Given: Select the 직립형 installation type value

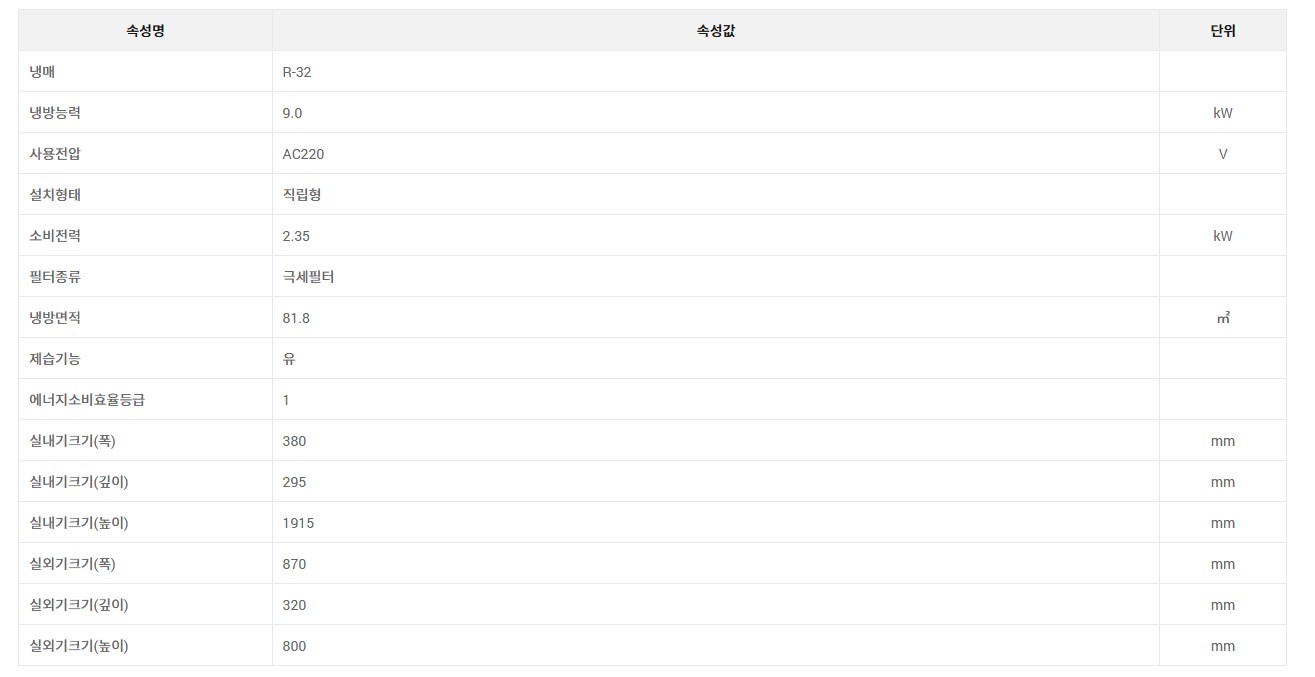Looking at the screenshot, I should tap(302, 195).
